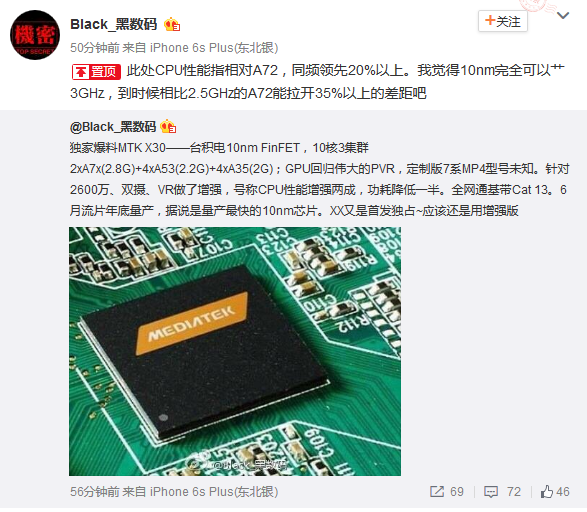Open the Black_黑数码 username link at top
587x512 pixels.
coord(113,24)
